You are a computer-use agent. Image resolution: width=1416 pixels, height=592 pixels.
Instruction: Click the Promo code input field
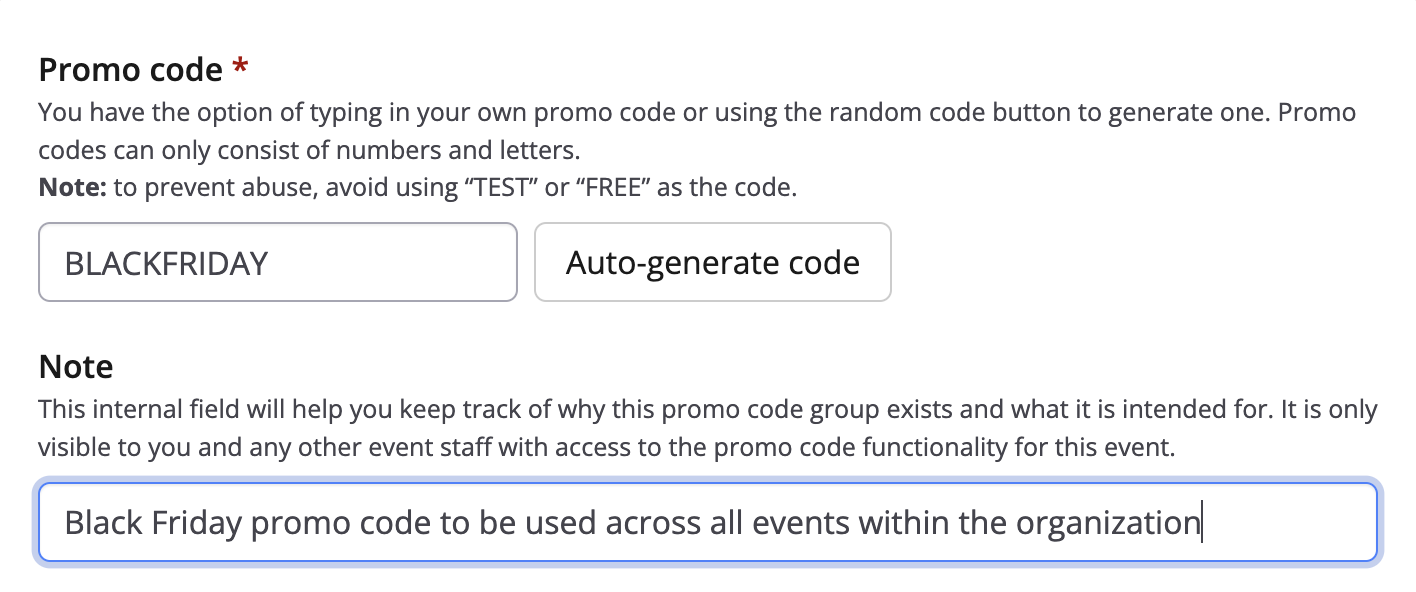pyautogui.click(x=277, y=263)
